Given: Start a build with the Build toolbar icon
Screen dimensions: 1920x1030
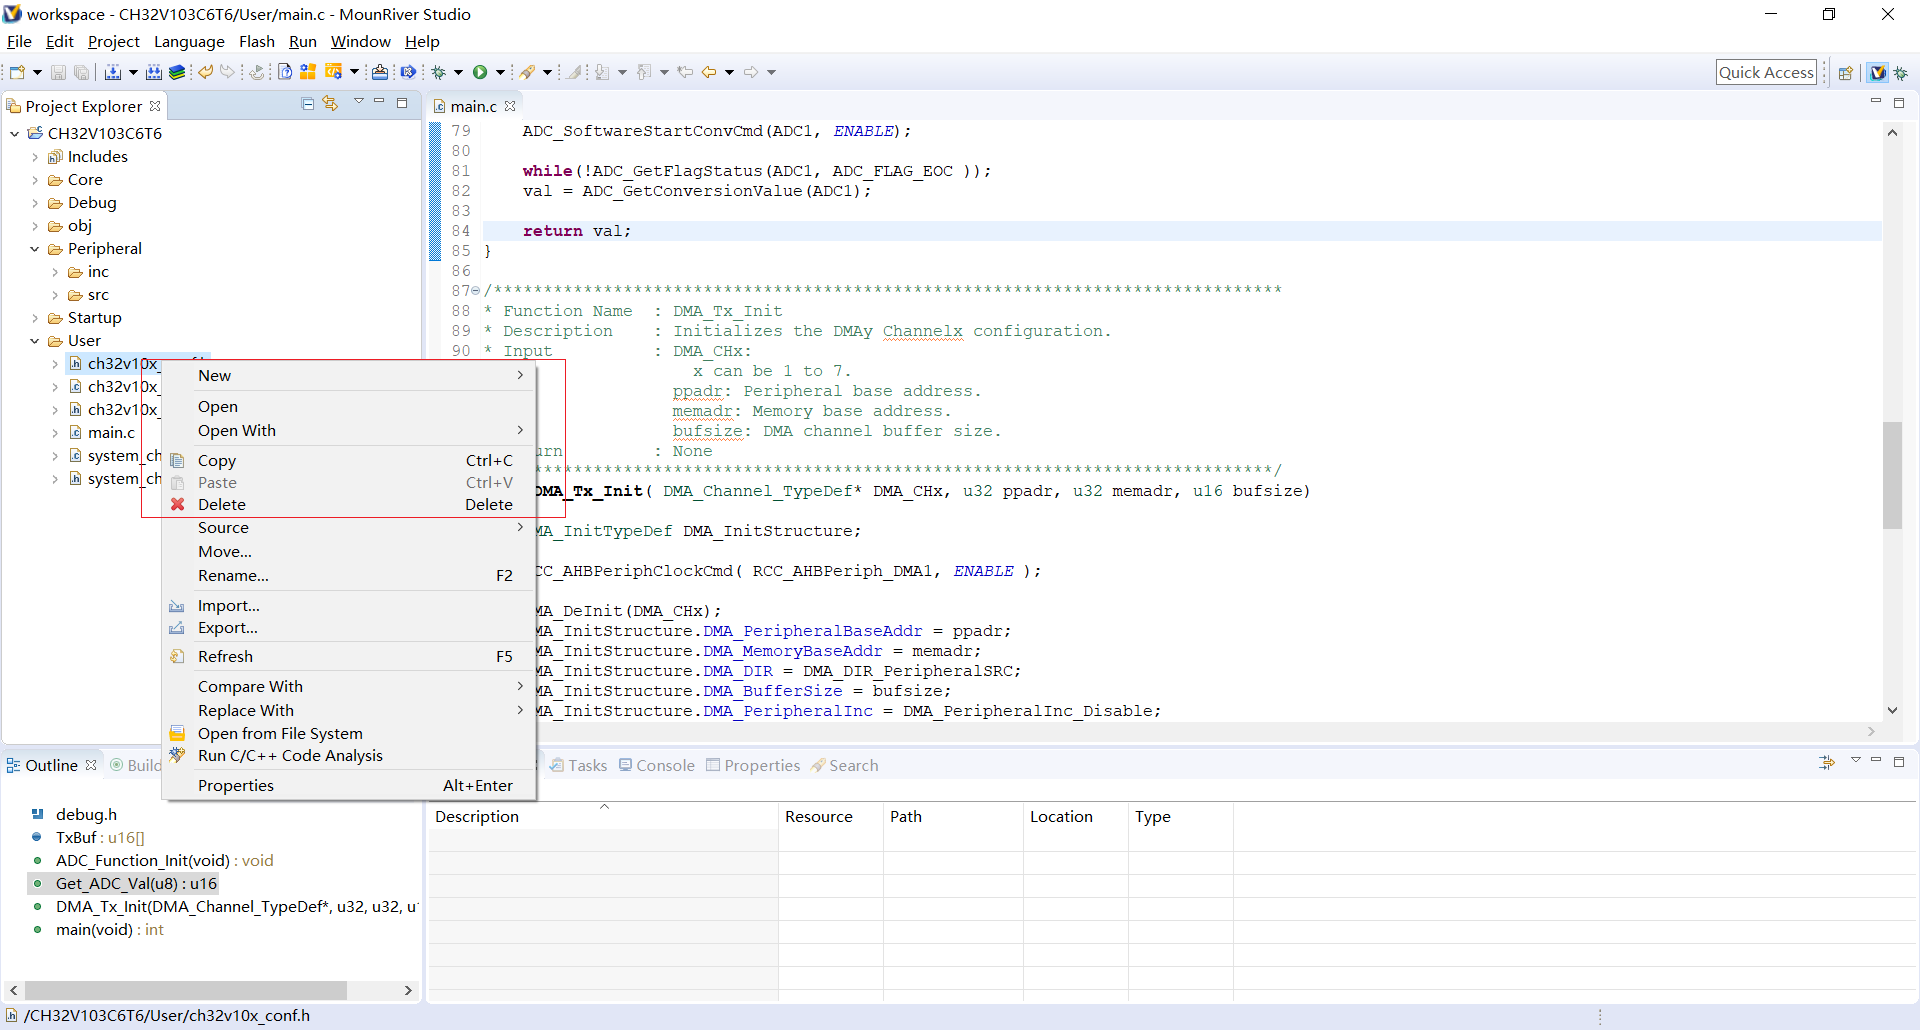Looking at the screenshot, I should (115, 71).
